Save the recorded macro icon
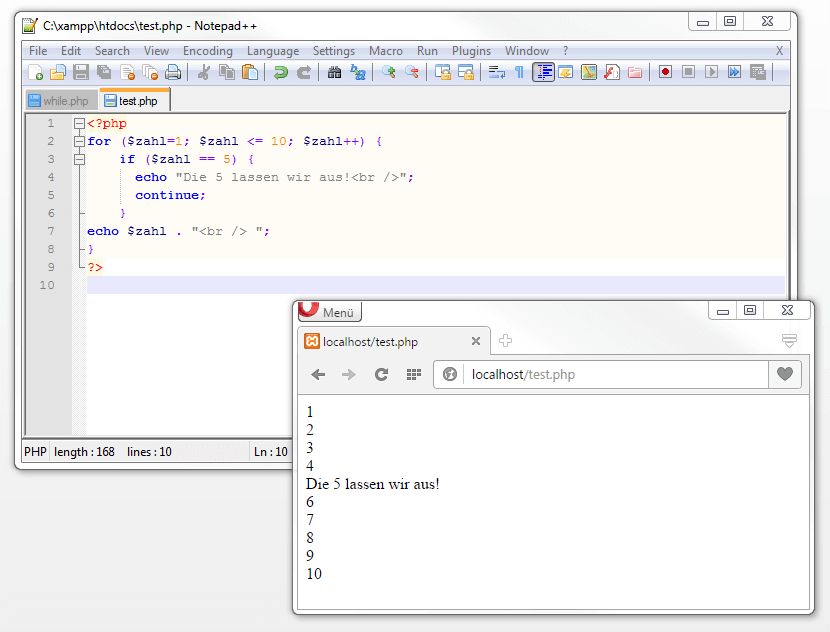The height and width of the screenshot is (632, 830). coord(758,71)
